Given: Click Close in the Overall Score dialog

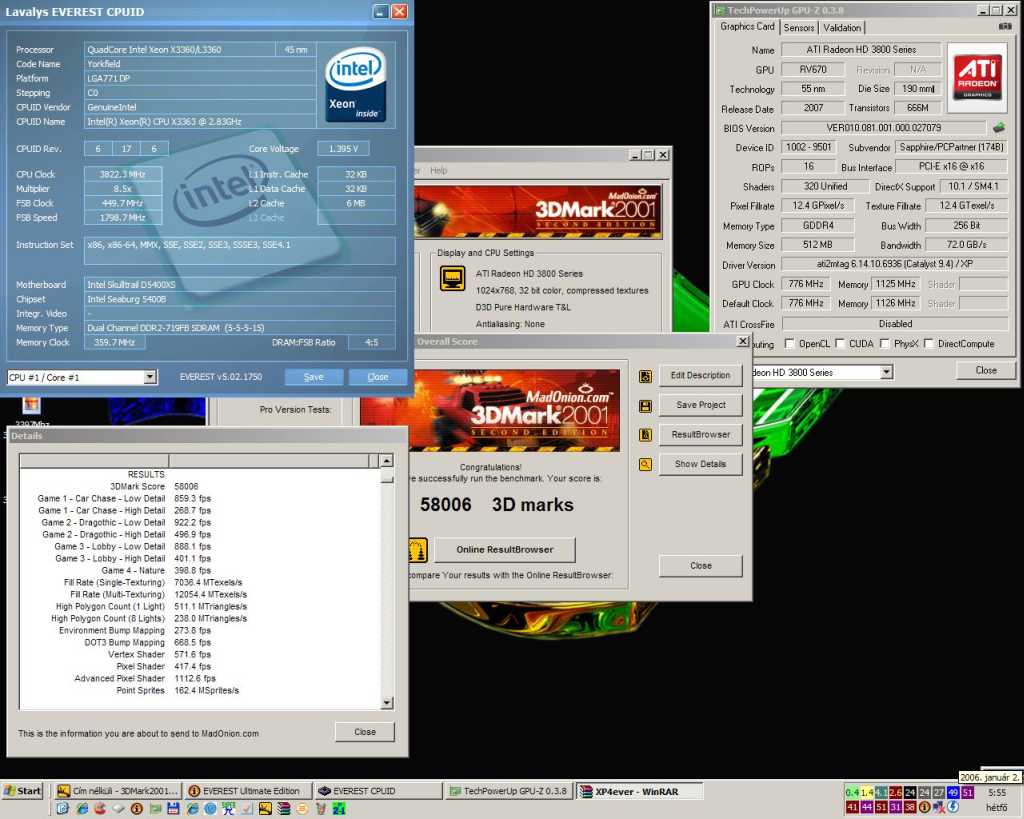Looking at the screenshot, I should click(x=700, y=566).
